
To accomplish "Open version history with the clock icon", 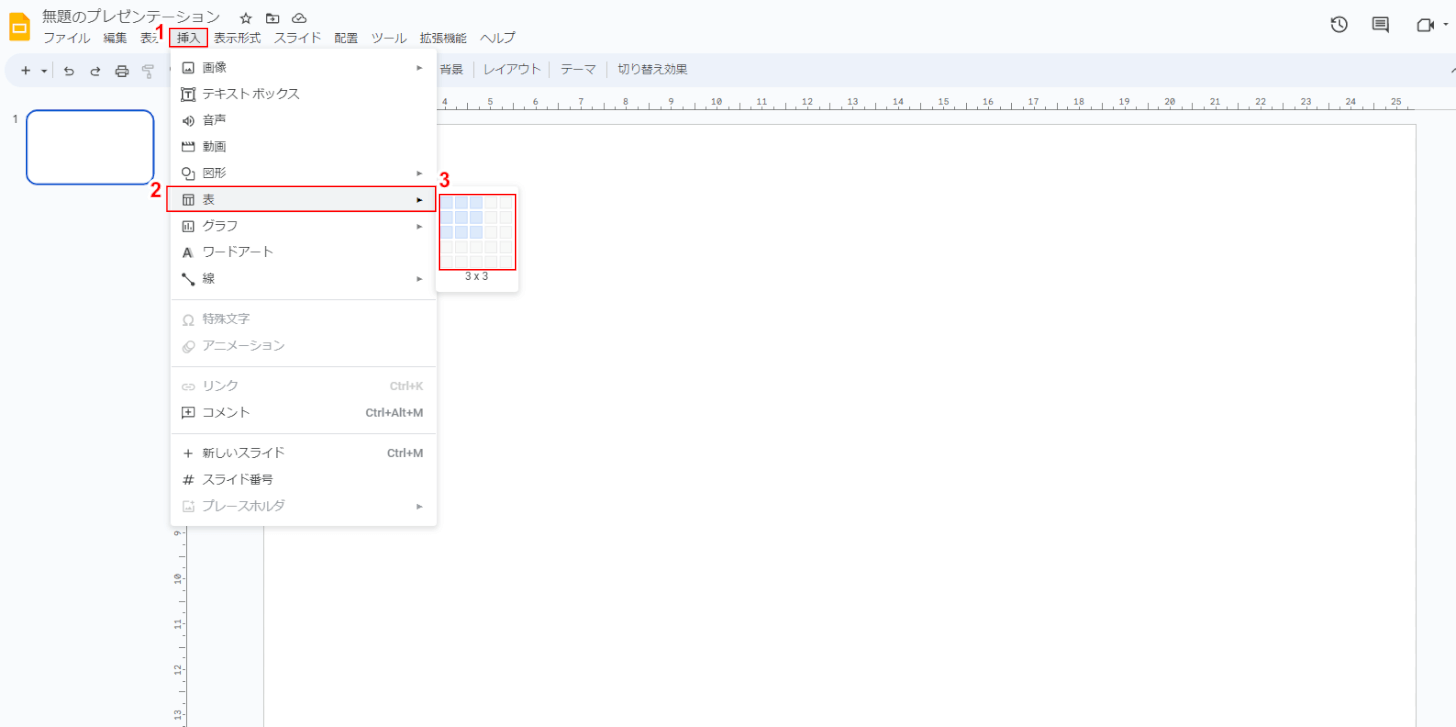I will (1339, 25).
